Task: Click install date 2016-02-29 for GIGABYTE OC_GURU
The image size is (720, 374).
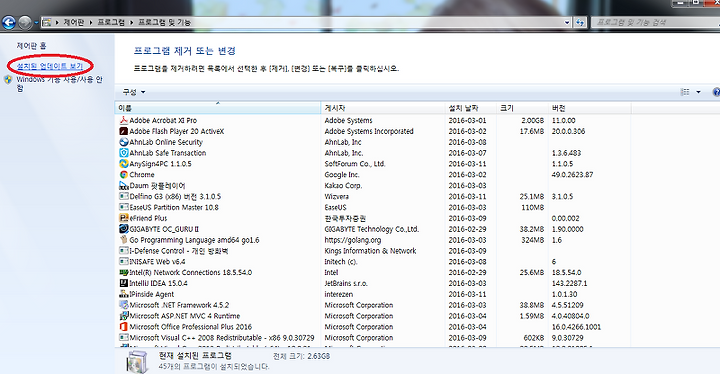Action: (467, 229)
